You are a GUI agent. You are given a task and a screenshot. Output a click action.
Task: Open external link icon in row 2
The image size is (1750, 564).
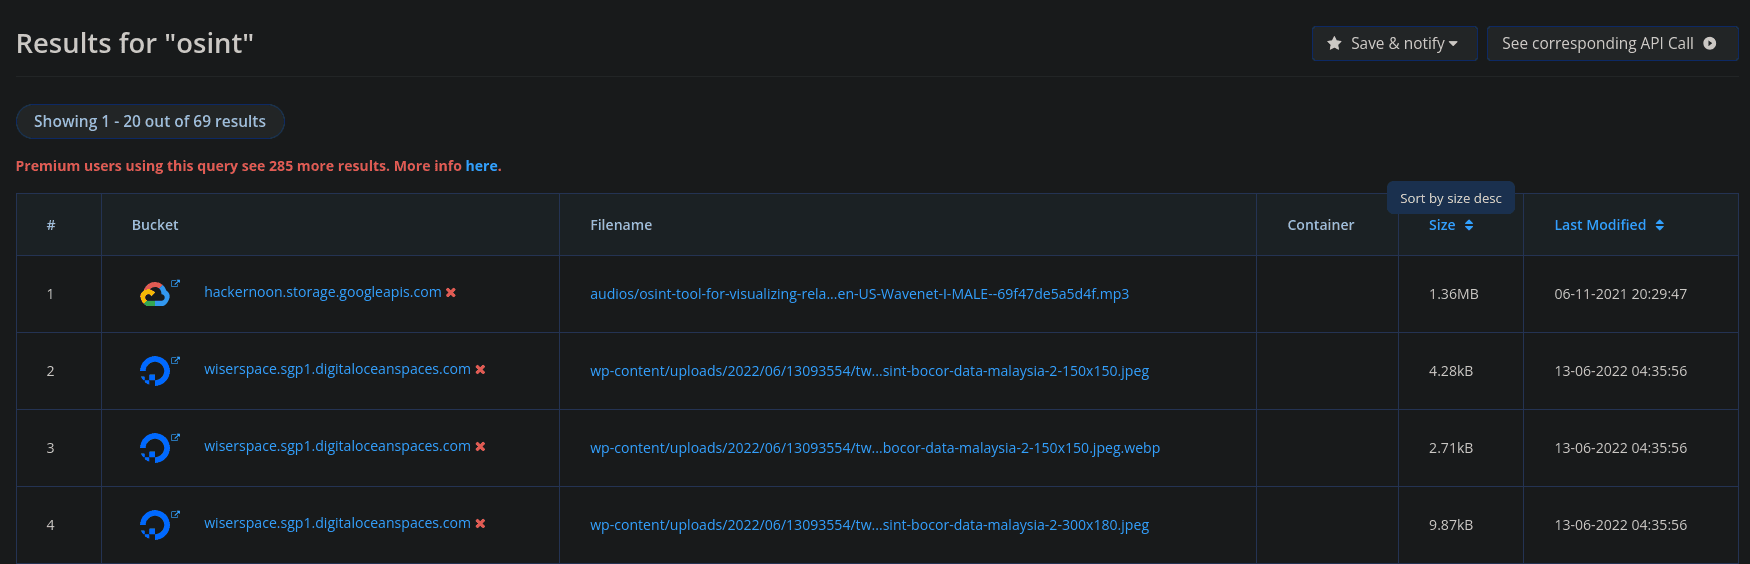tap(175, 361)
